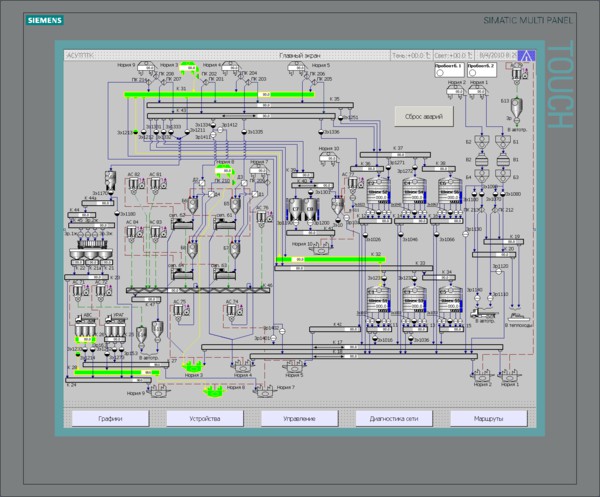Go to the Управление screen
Viewport: 600px width, 497px height.
(x=299, y=419)
